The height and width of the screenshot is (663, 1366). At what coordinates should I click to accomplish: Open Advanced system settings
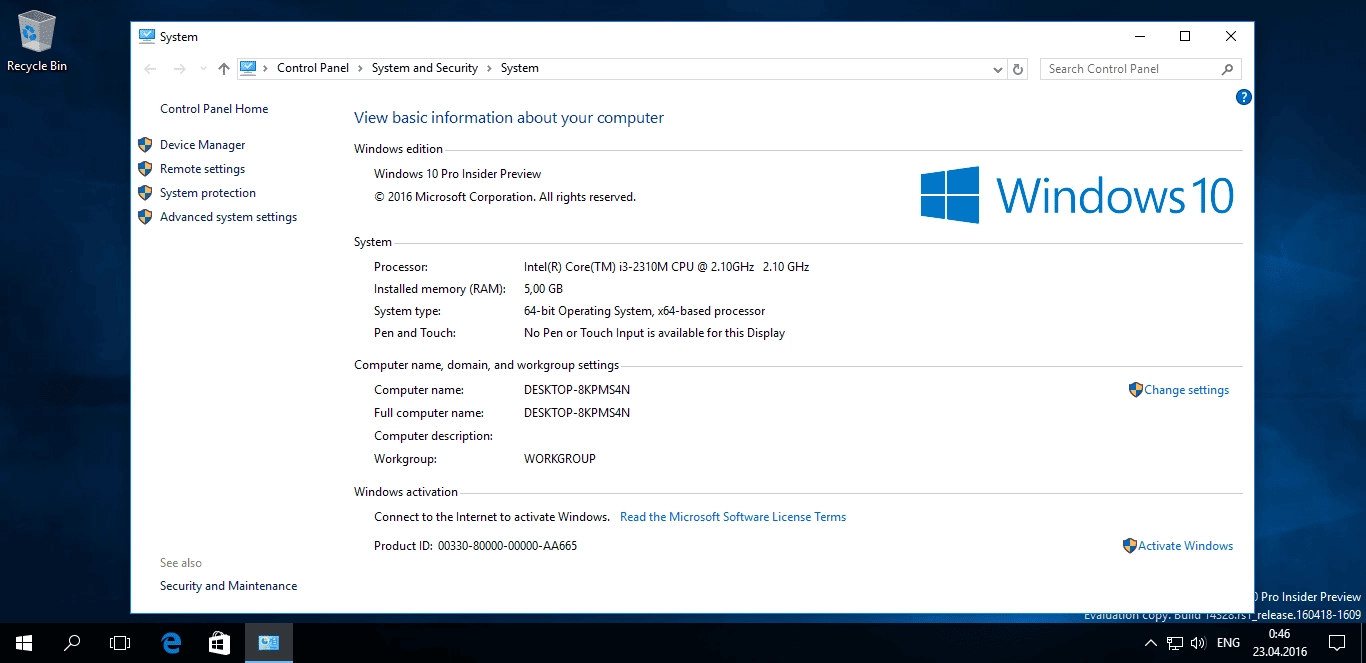click(x=228, y=217)
